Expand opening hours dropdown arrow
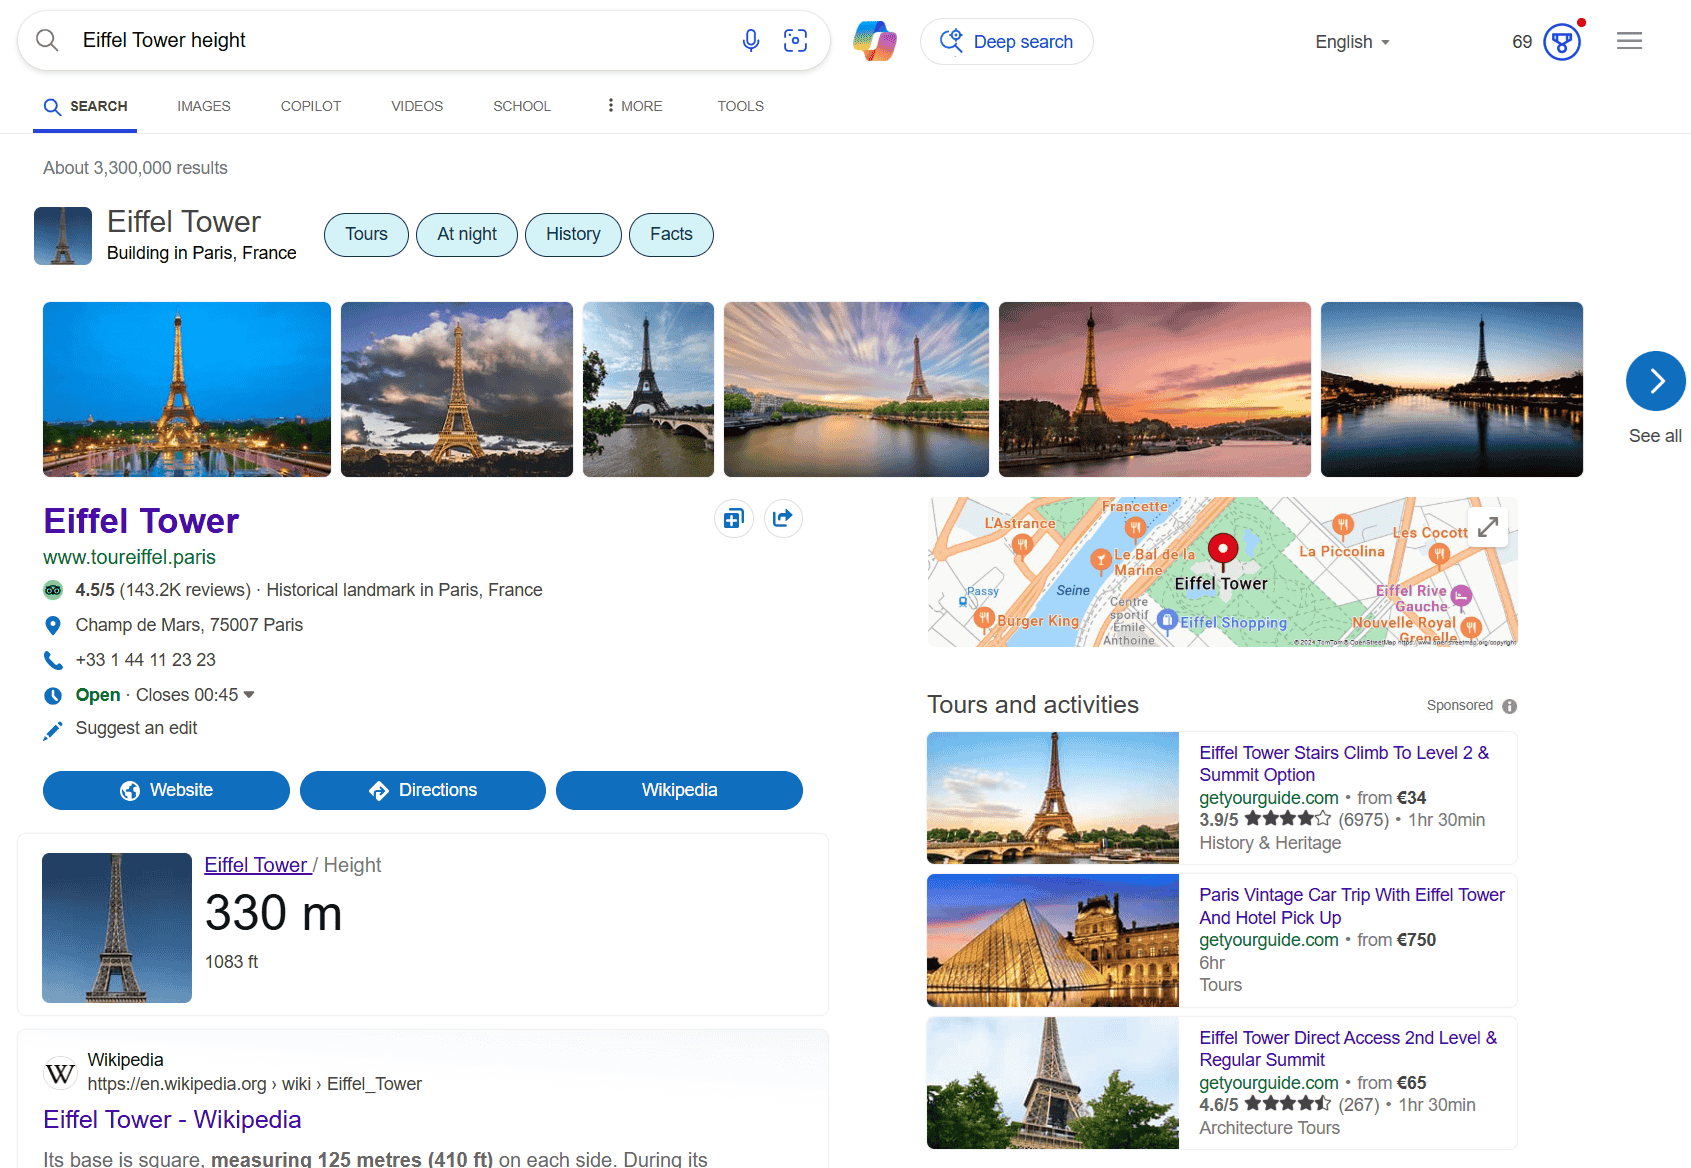The height and width of the screenshot is (1168, 1691). click(x=249, y=694)
